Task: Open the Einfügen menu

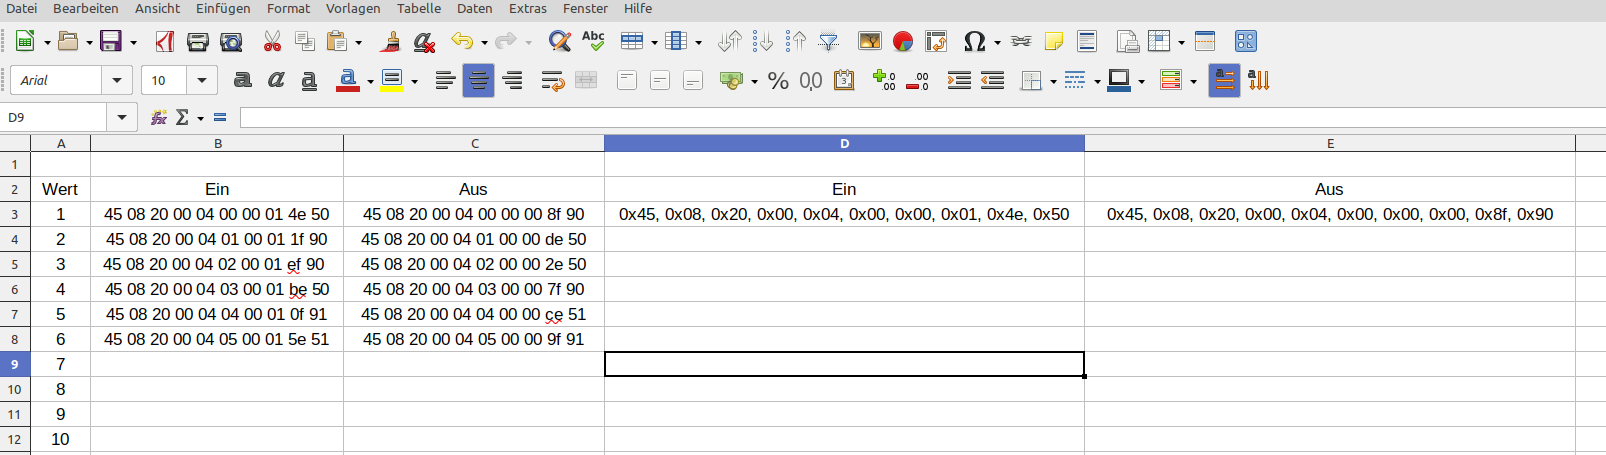Action: tap(223, 9)
